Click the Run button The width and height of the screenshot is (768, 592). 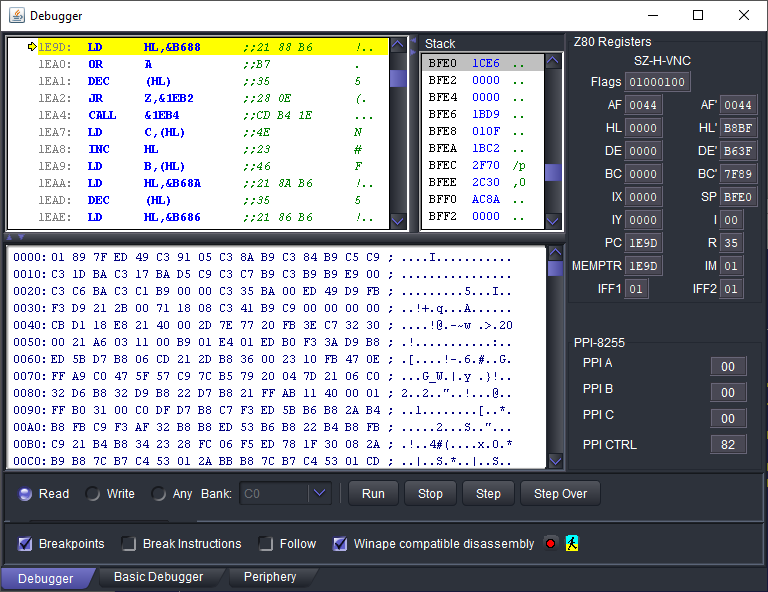point(373,493)
